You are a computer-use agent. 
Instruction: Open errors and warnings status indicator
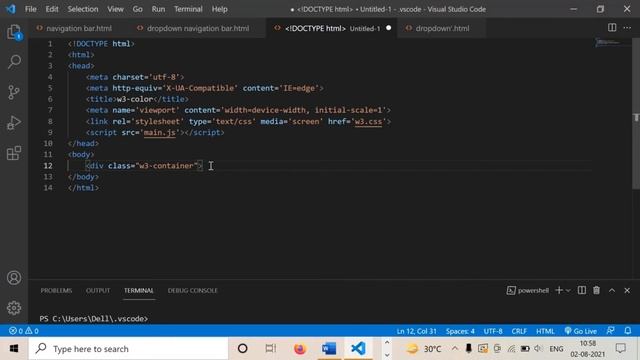click(24, 331)
